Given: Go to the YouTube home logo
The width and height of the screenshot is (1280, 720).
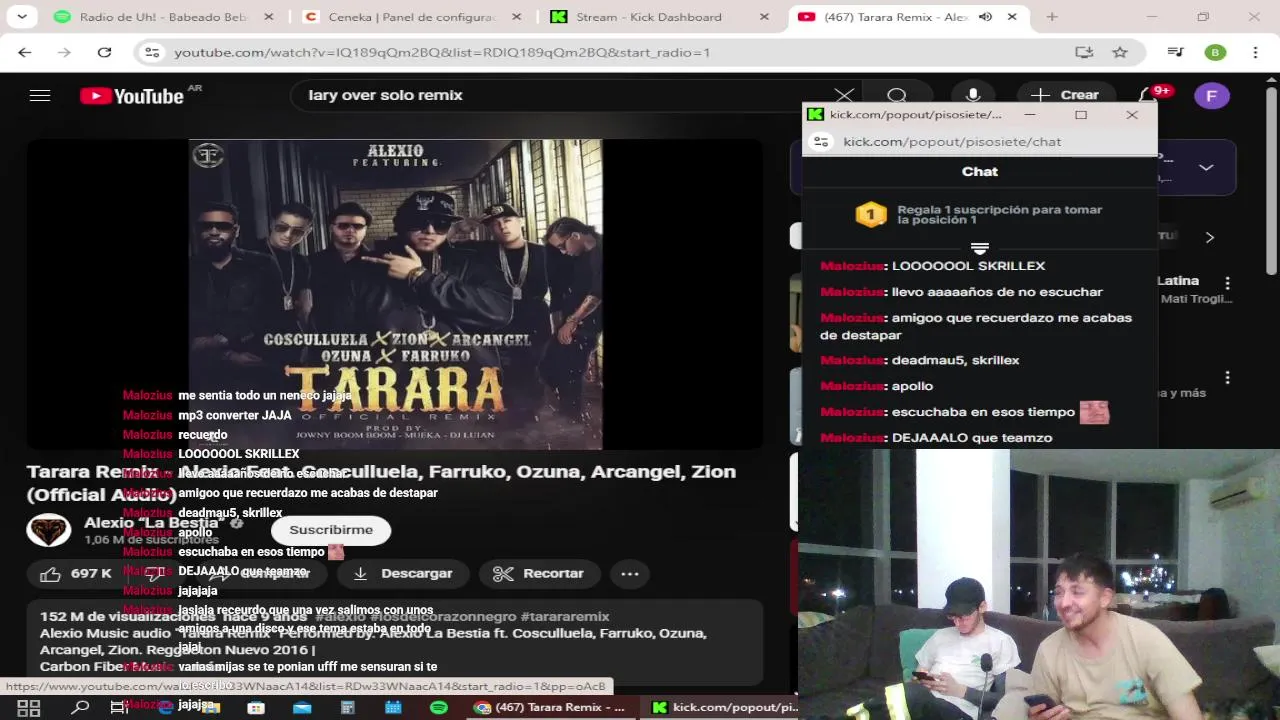Looking at the screenshot, I should tap(132, 96).
